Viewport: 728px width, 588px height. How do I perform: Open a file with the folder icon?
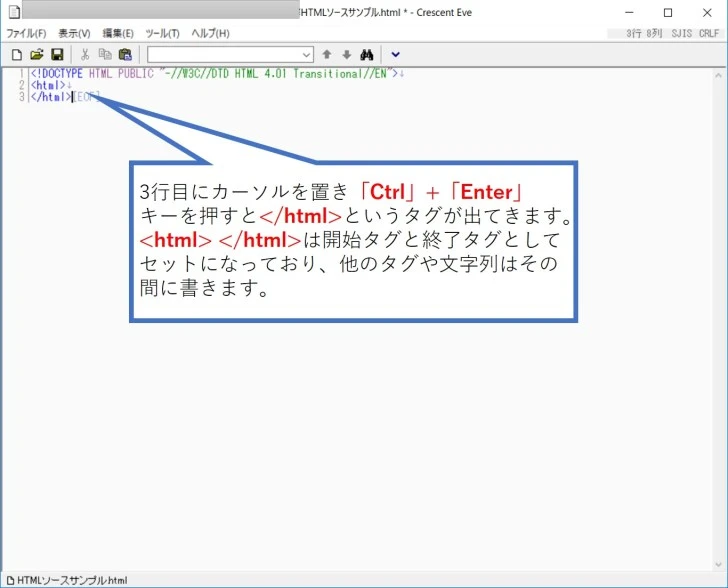(37, 55)
